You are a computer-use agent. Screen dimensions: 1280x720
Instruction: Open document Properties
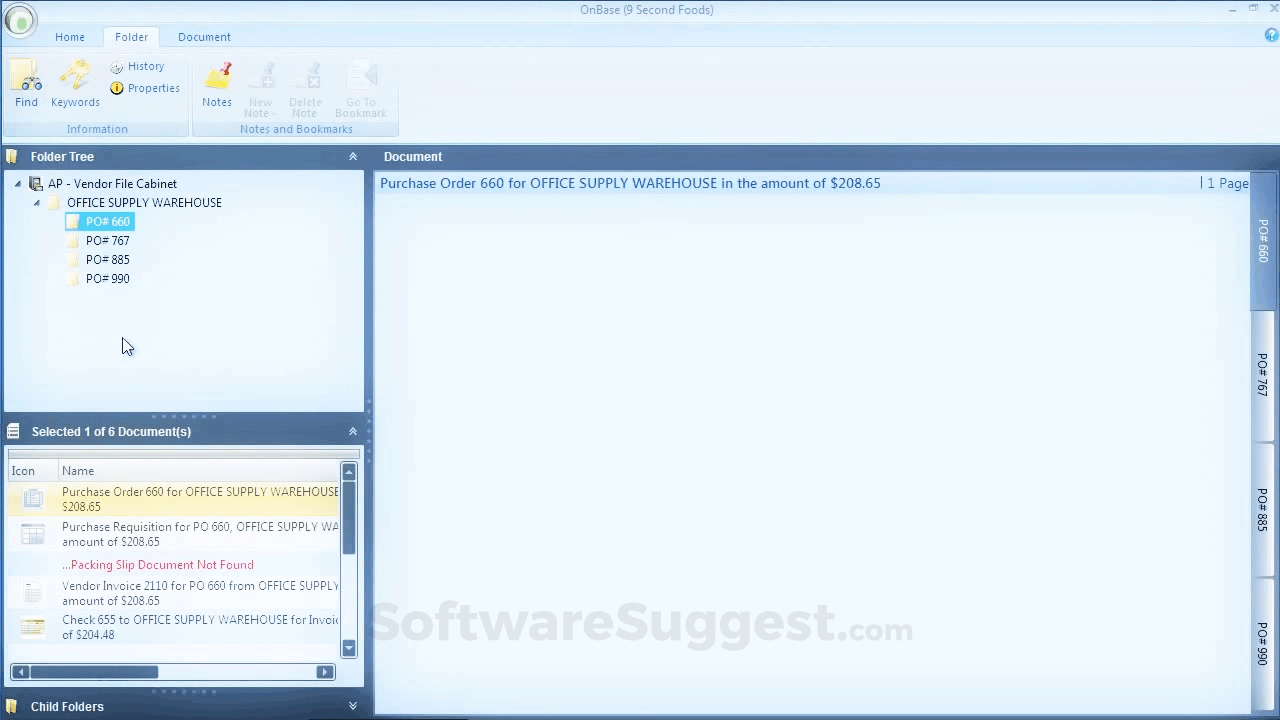(x=146, y=88)
